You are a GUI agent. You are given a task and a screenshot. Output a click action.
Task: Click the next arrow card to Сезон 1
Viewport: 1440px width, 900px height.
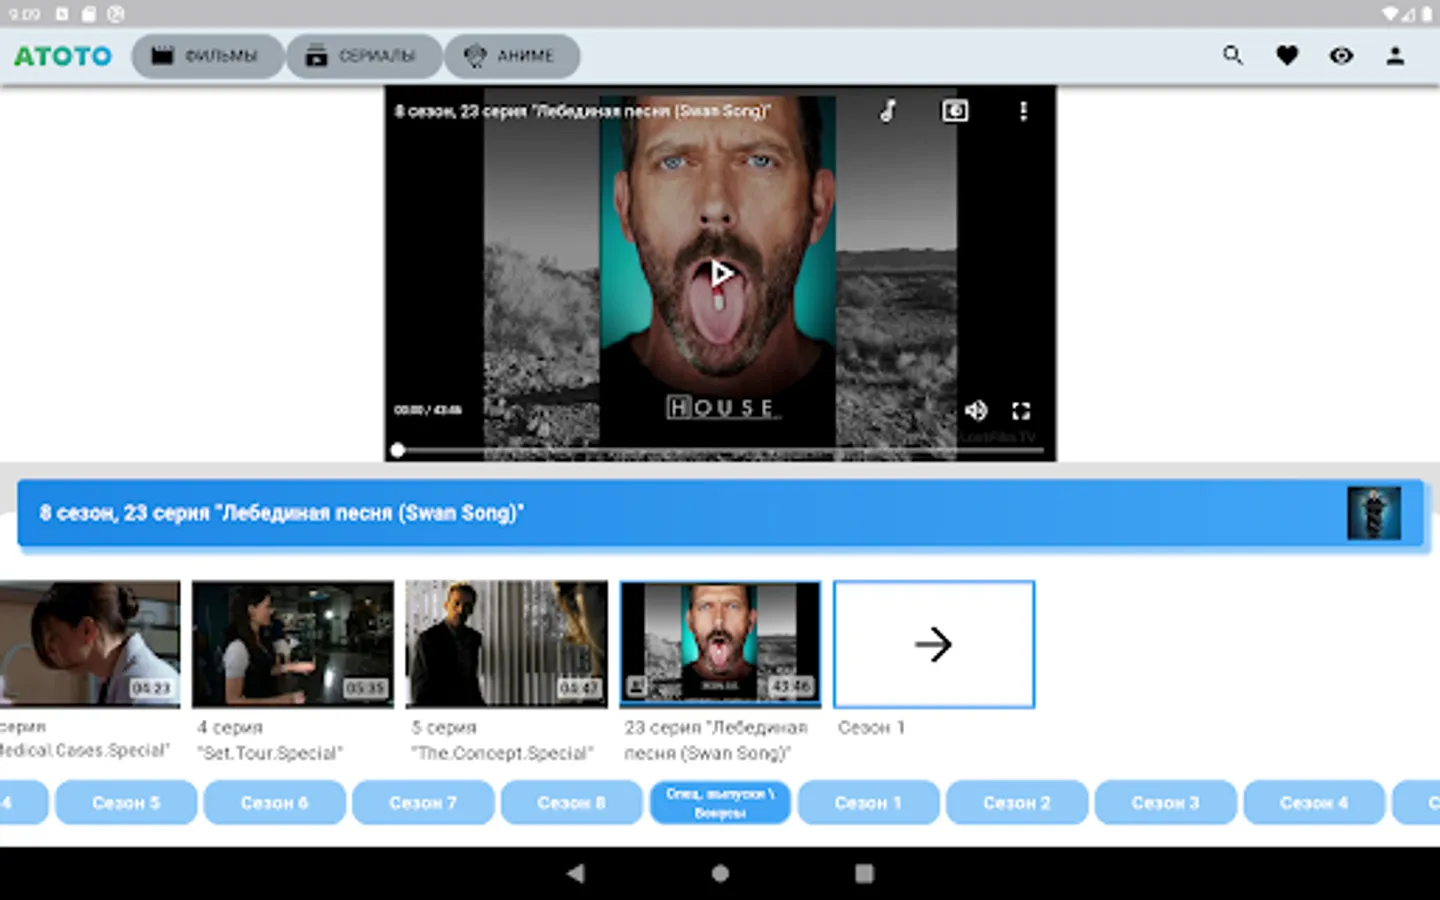934,644
